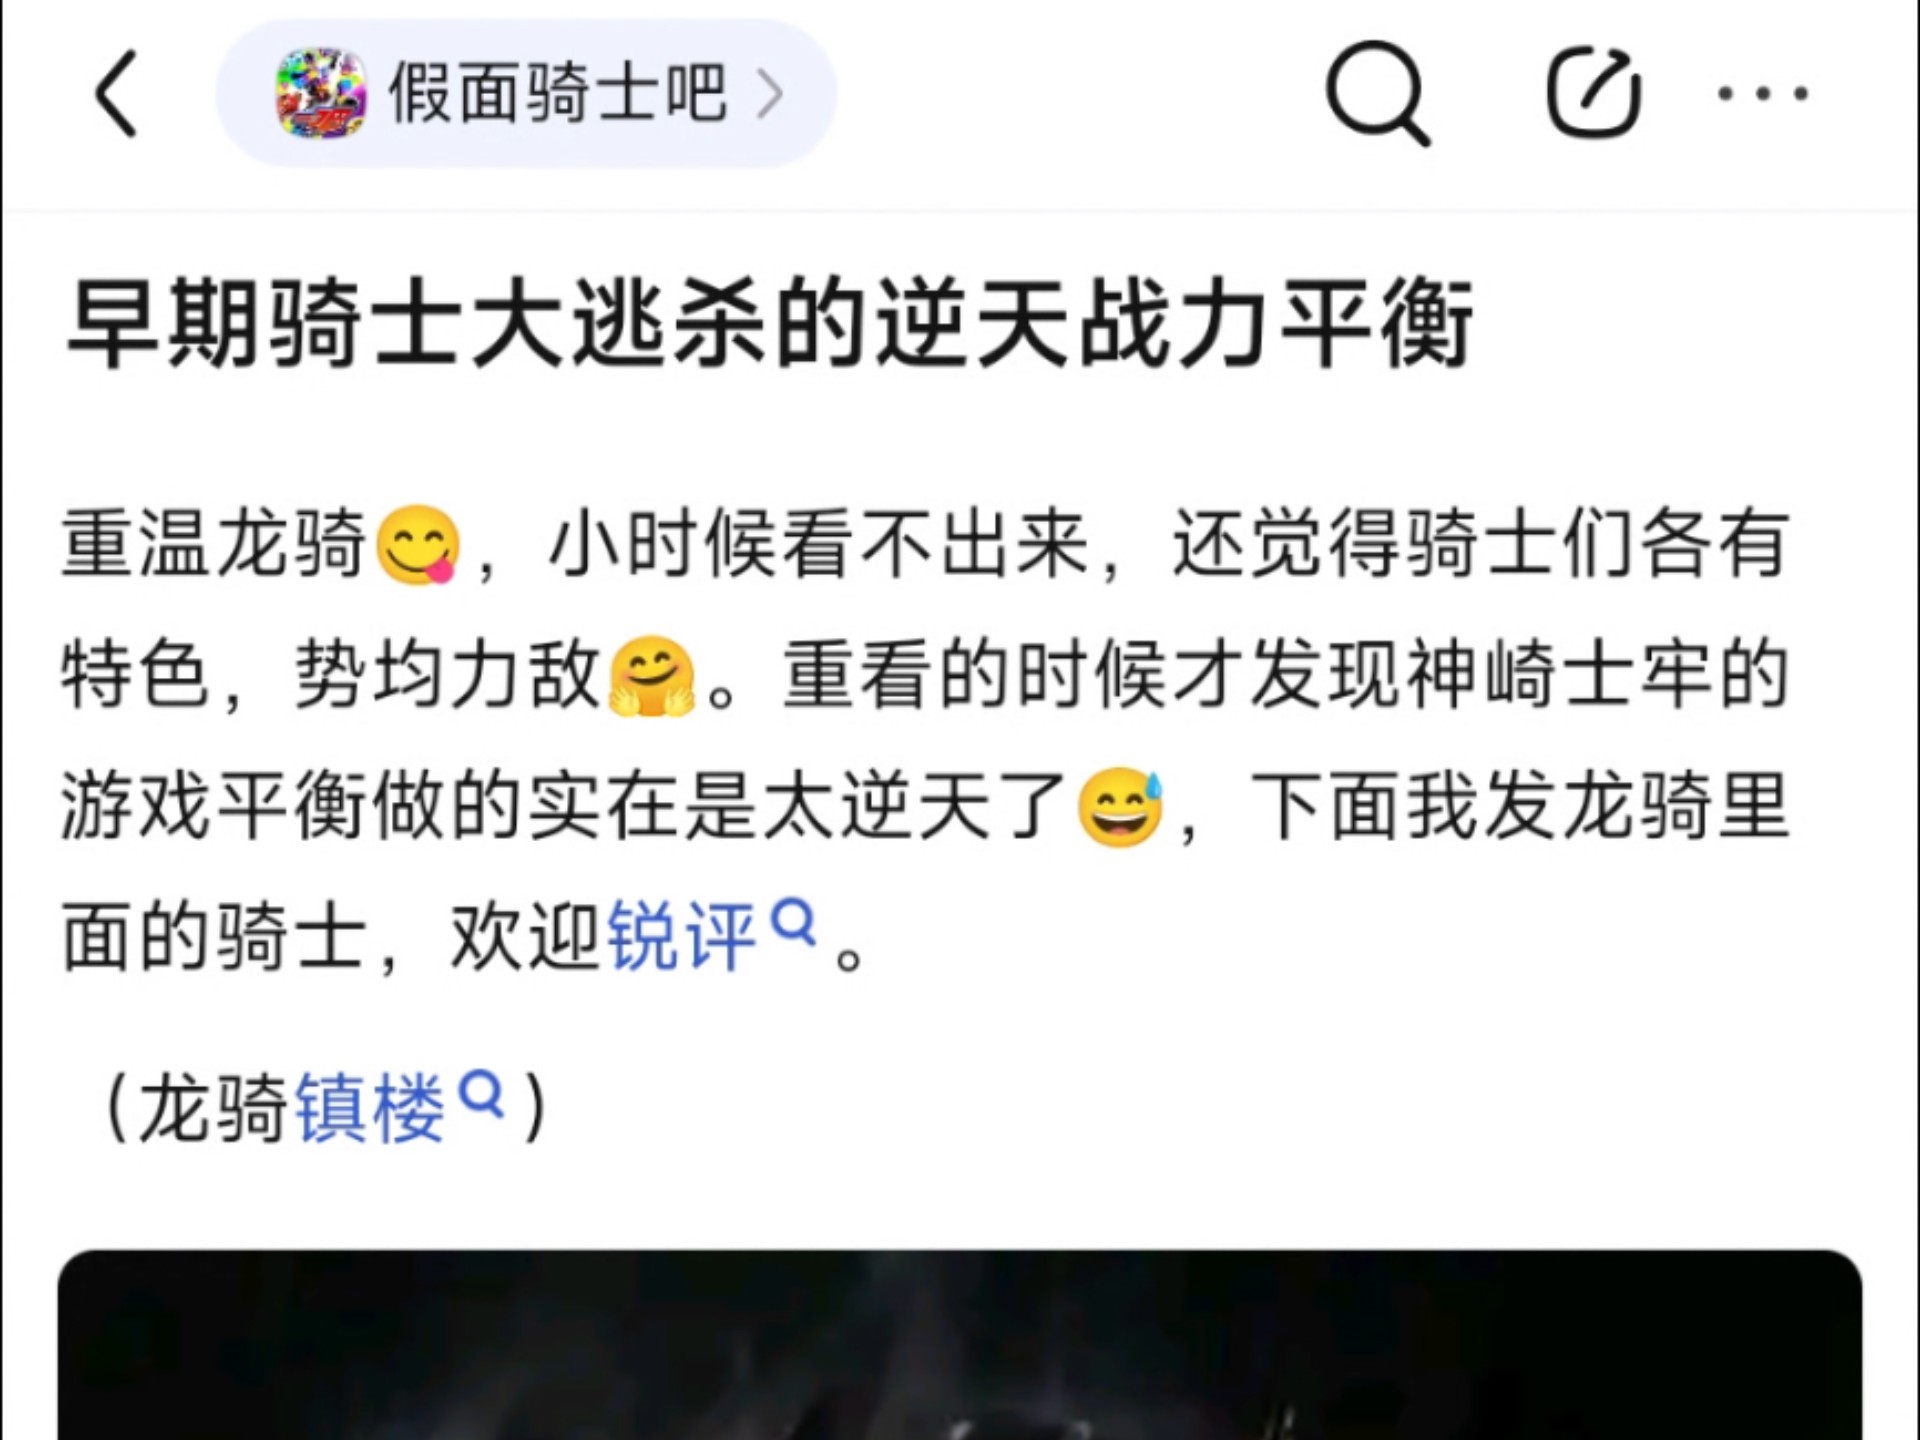Tap the yummy face emoji after 重温龙骑
This screenshot has width=1920, height=1440.
click(x=418, y=545)
